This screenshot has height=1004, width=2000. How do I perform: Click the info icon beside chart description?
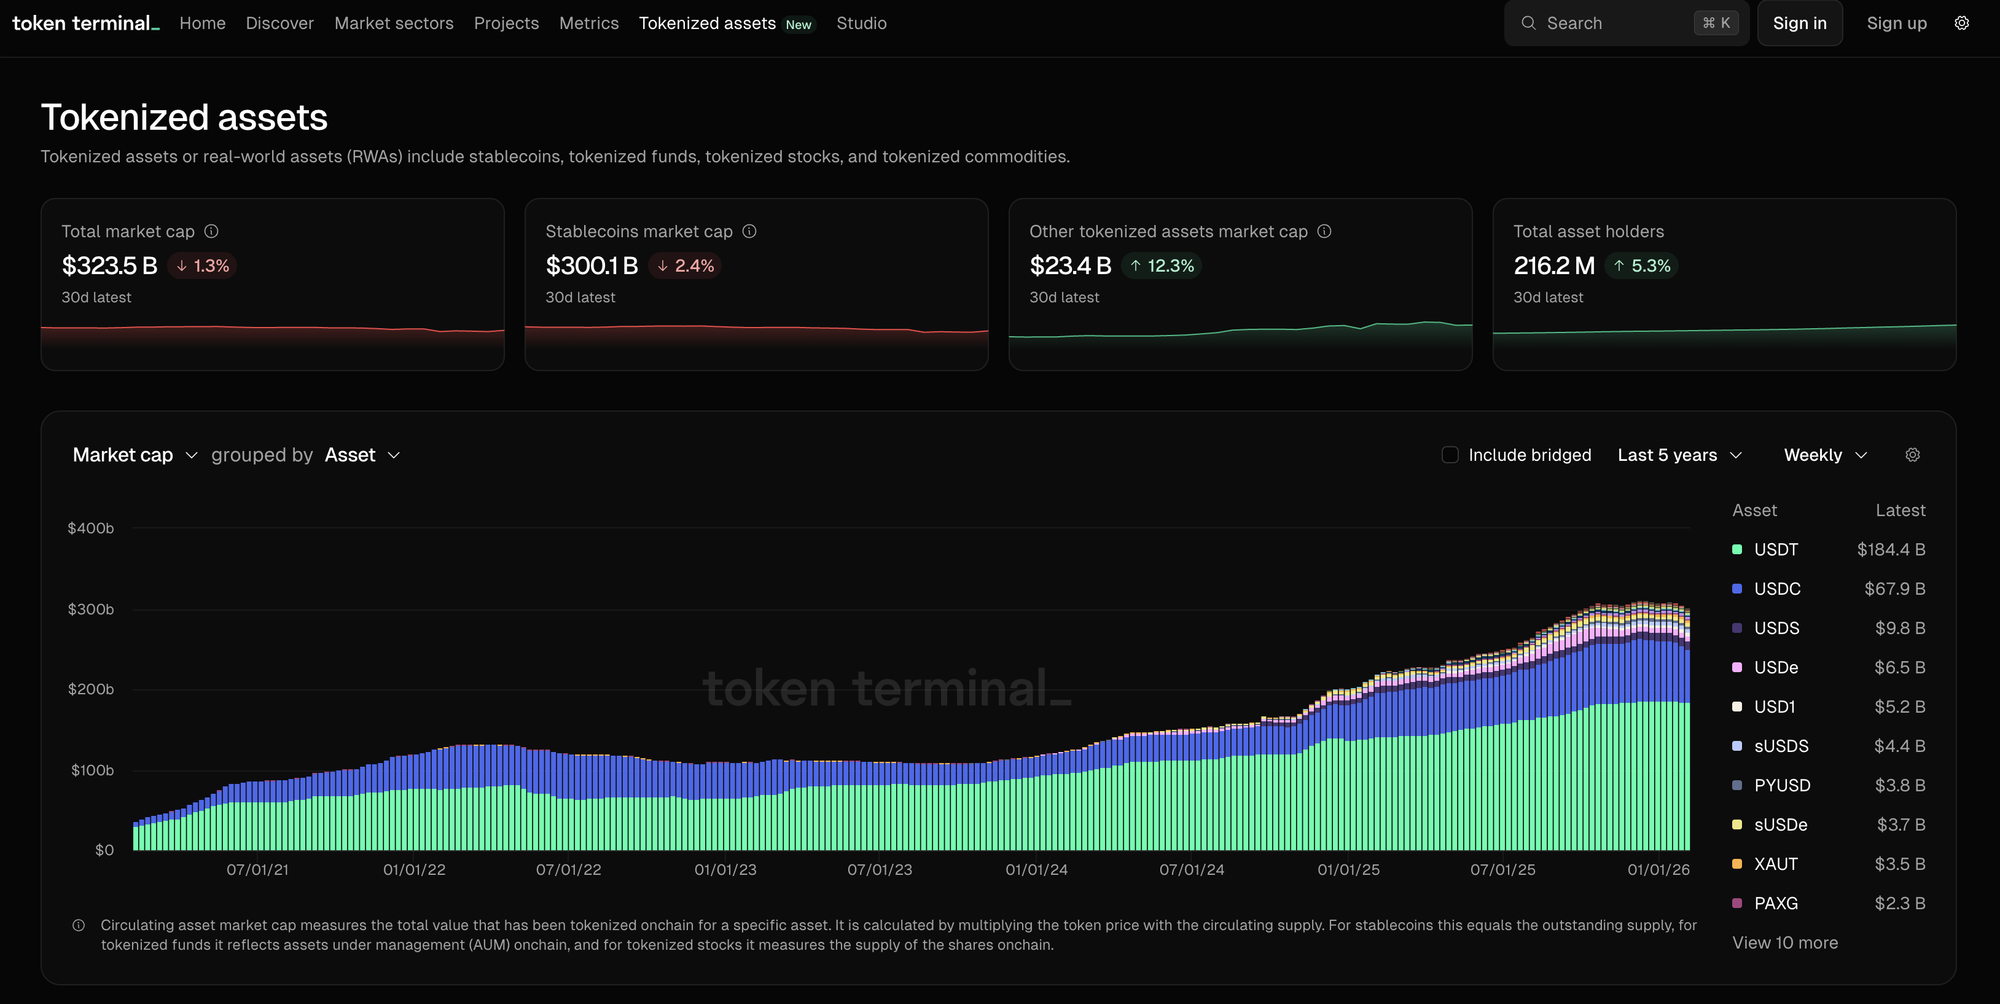pos(79,925)
